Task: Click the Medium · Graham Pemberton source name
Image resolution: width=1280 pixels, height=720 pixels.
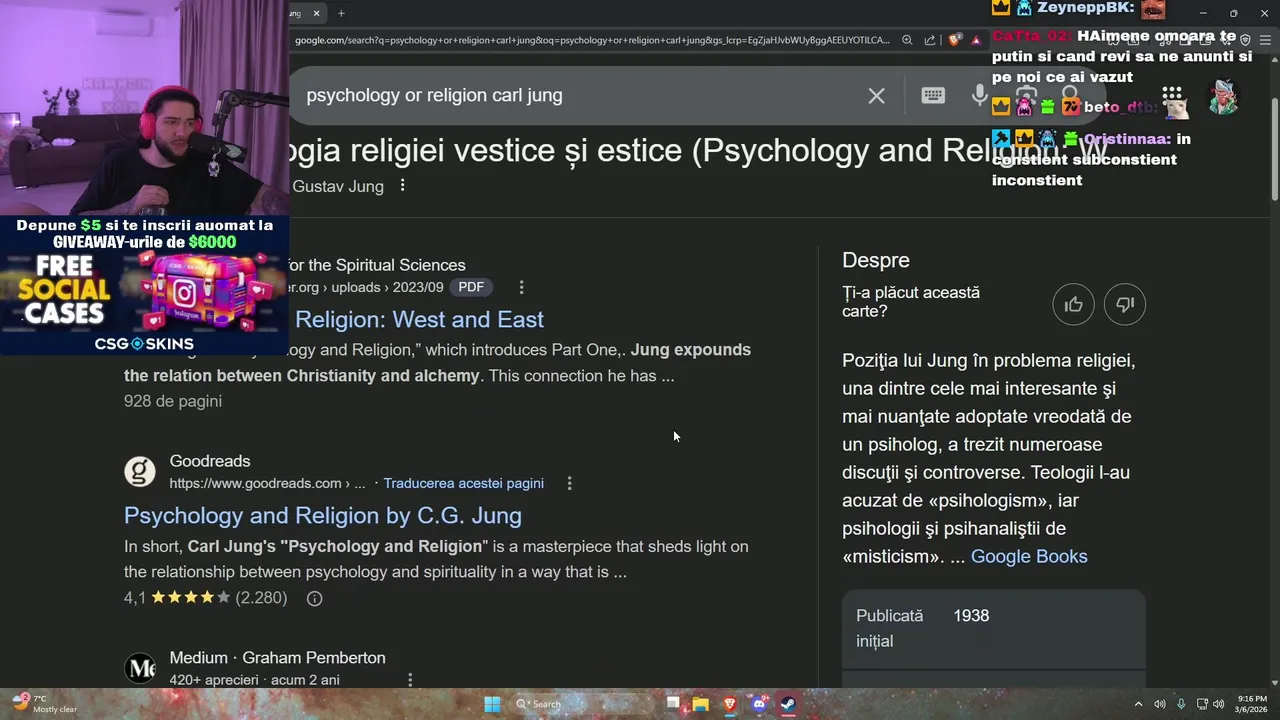Action: click(x=277, y=658)
